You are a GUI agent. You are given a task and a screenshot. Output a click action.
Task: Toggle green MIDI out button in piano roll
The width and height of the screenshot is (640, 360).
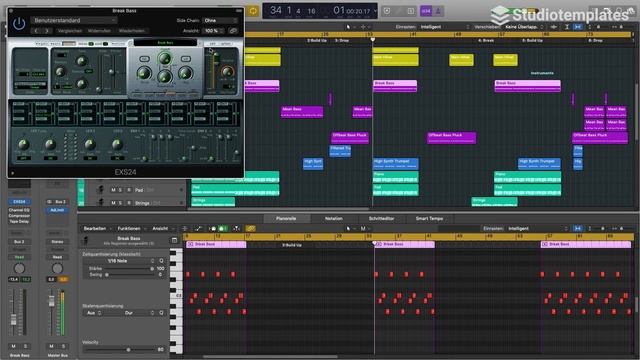(222, 229)
